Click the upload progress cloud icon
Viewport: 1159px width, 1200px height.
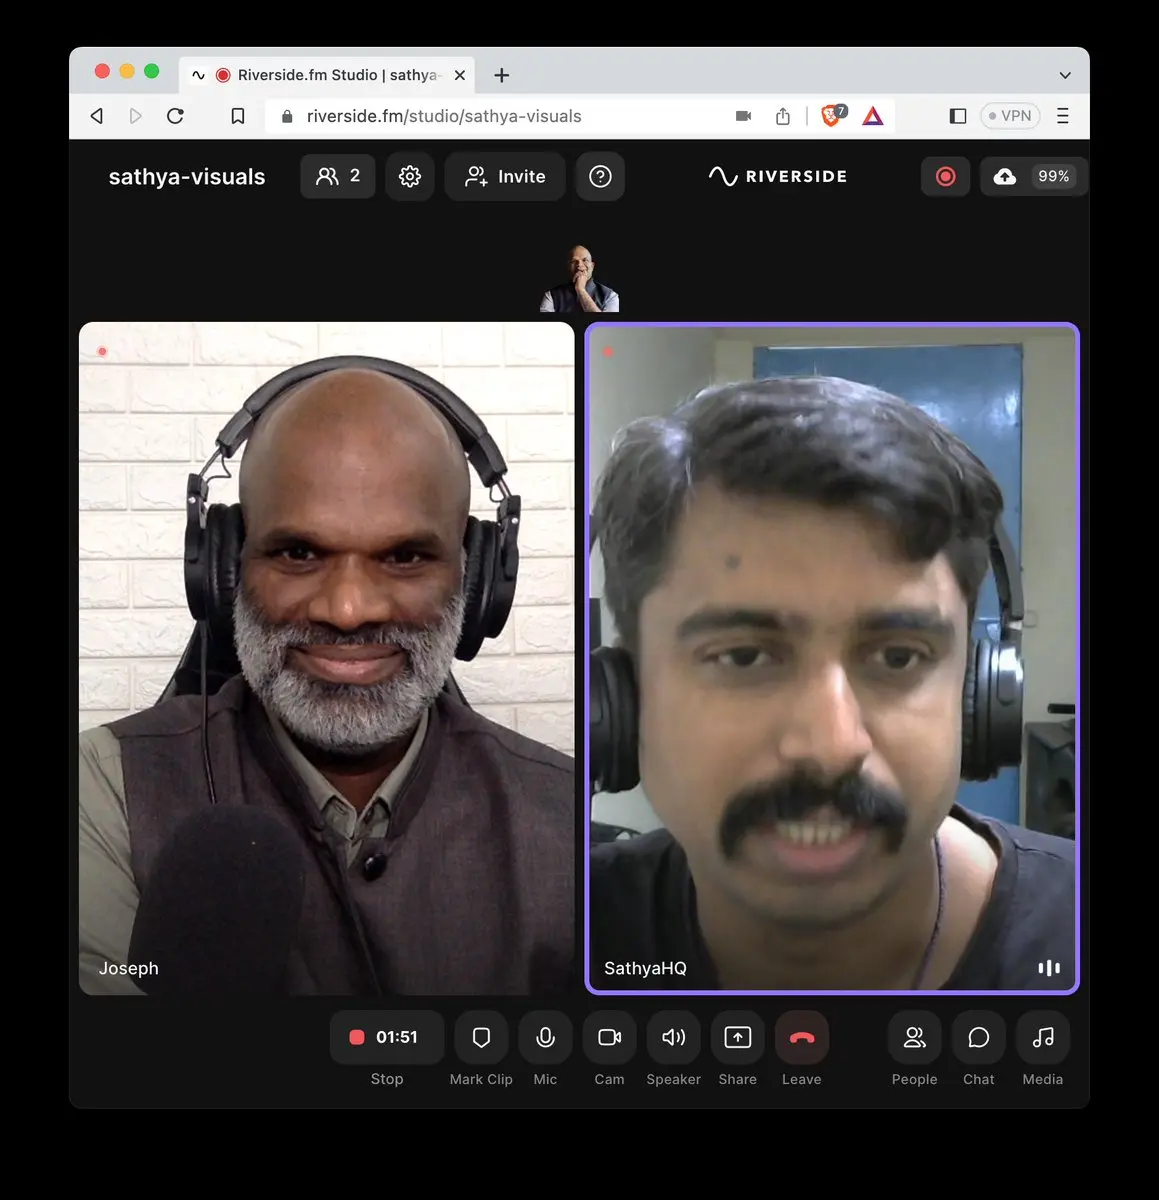(1005, 177)
